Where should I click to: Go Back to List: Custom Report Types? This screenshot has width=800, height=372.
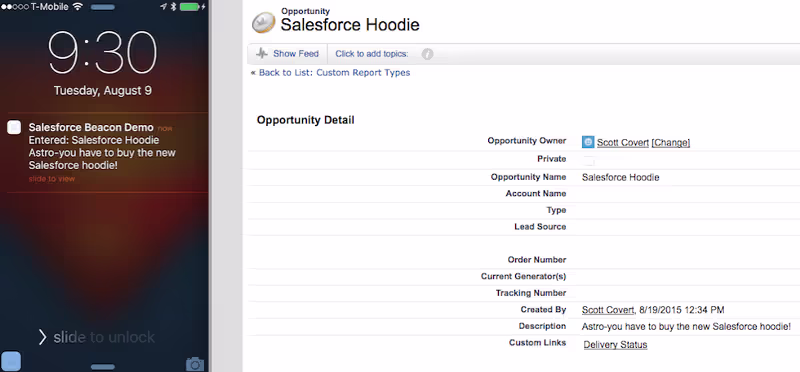(x=334, y=72)
